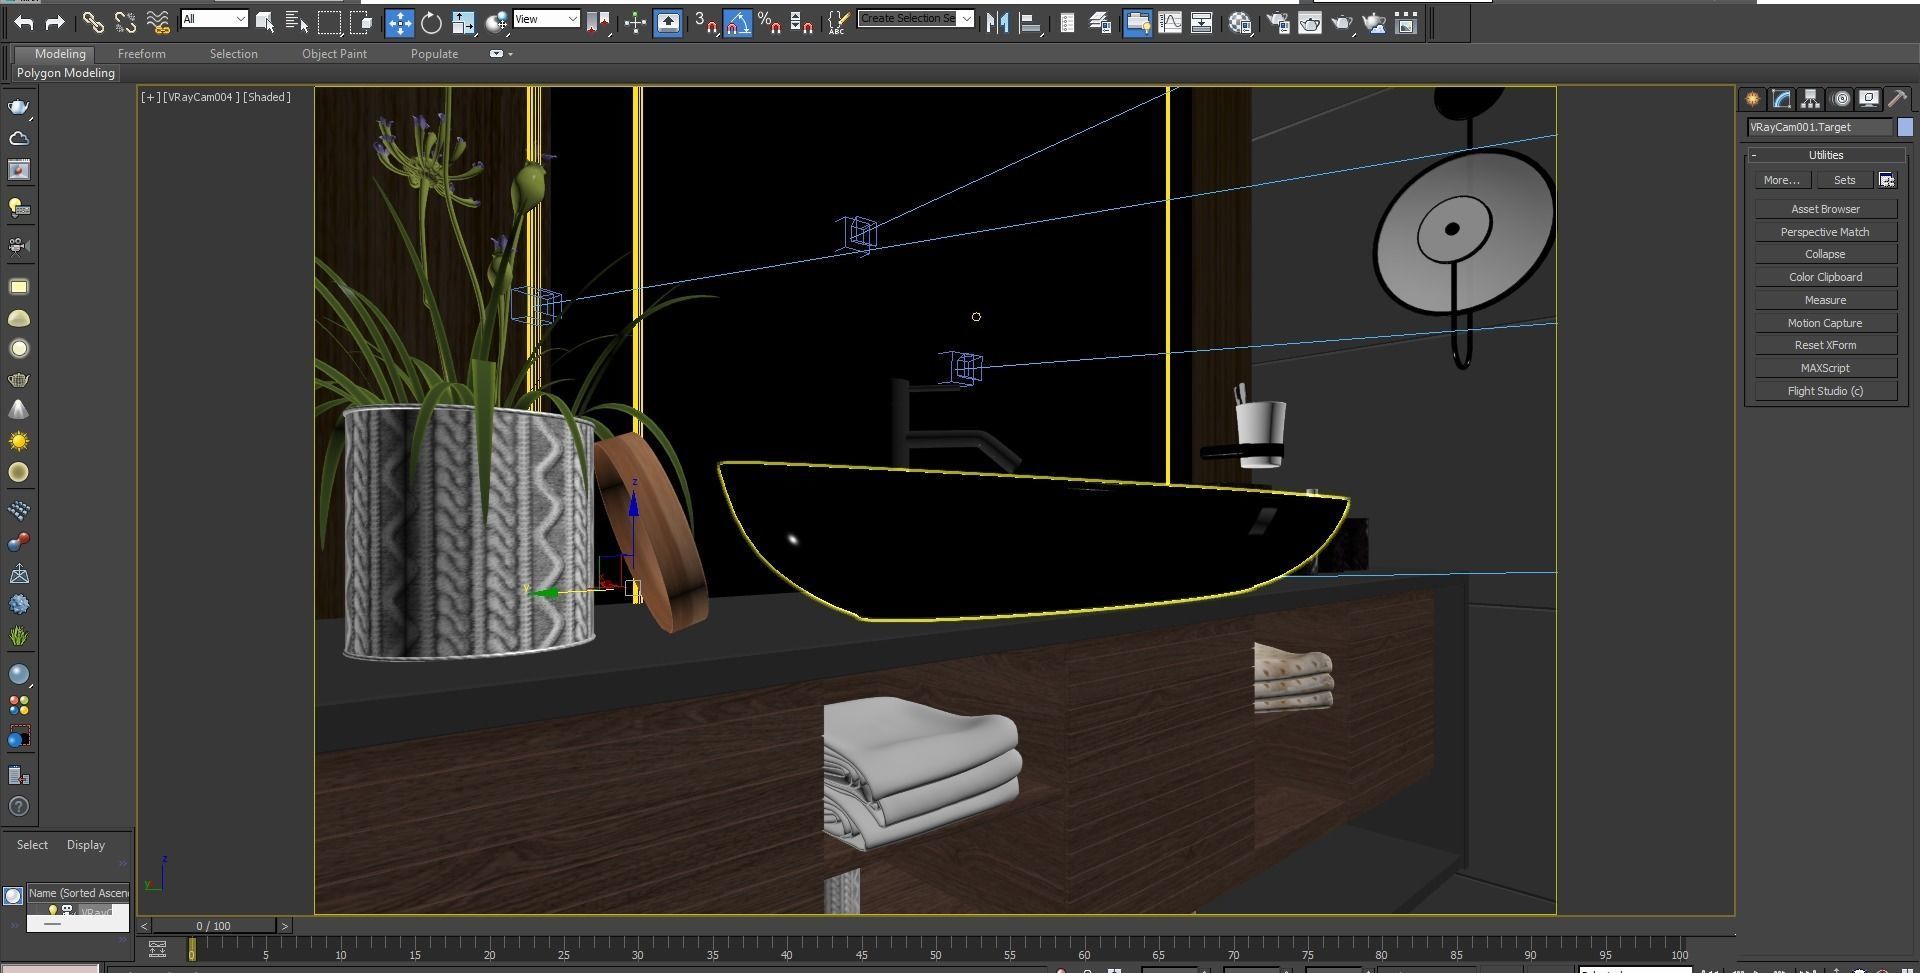
Task: Open the Schematic View
Action: click(1202, 22)
